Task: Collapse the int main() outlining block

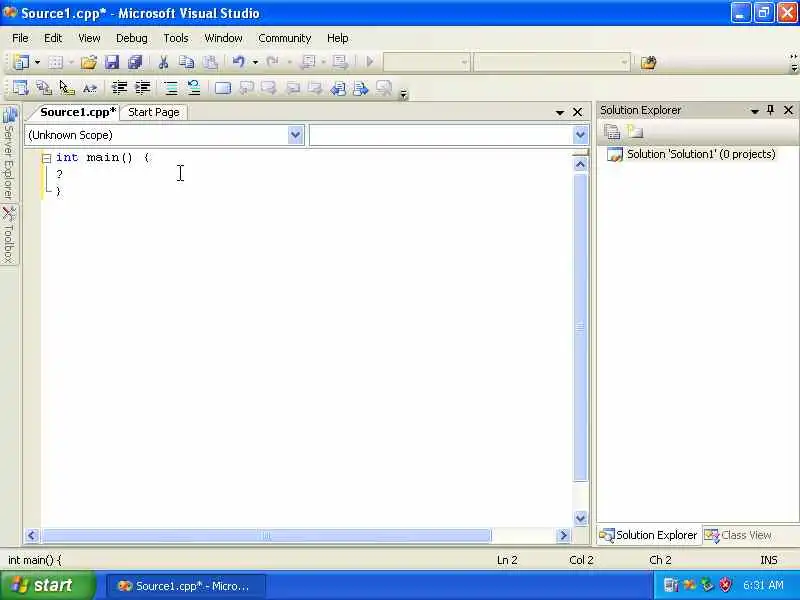Action: pos(46,158)
